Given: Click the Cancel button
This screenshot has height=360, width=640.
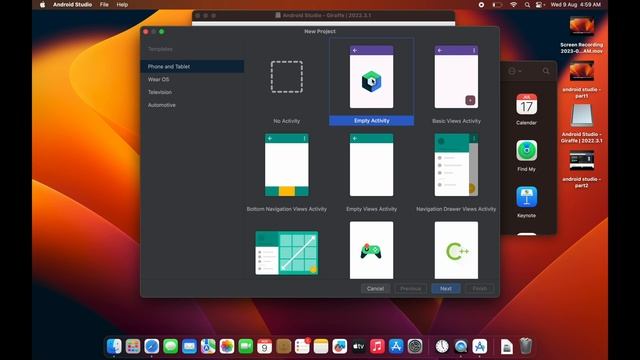Looking at the screenshot, I should tap(375, 289).
